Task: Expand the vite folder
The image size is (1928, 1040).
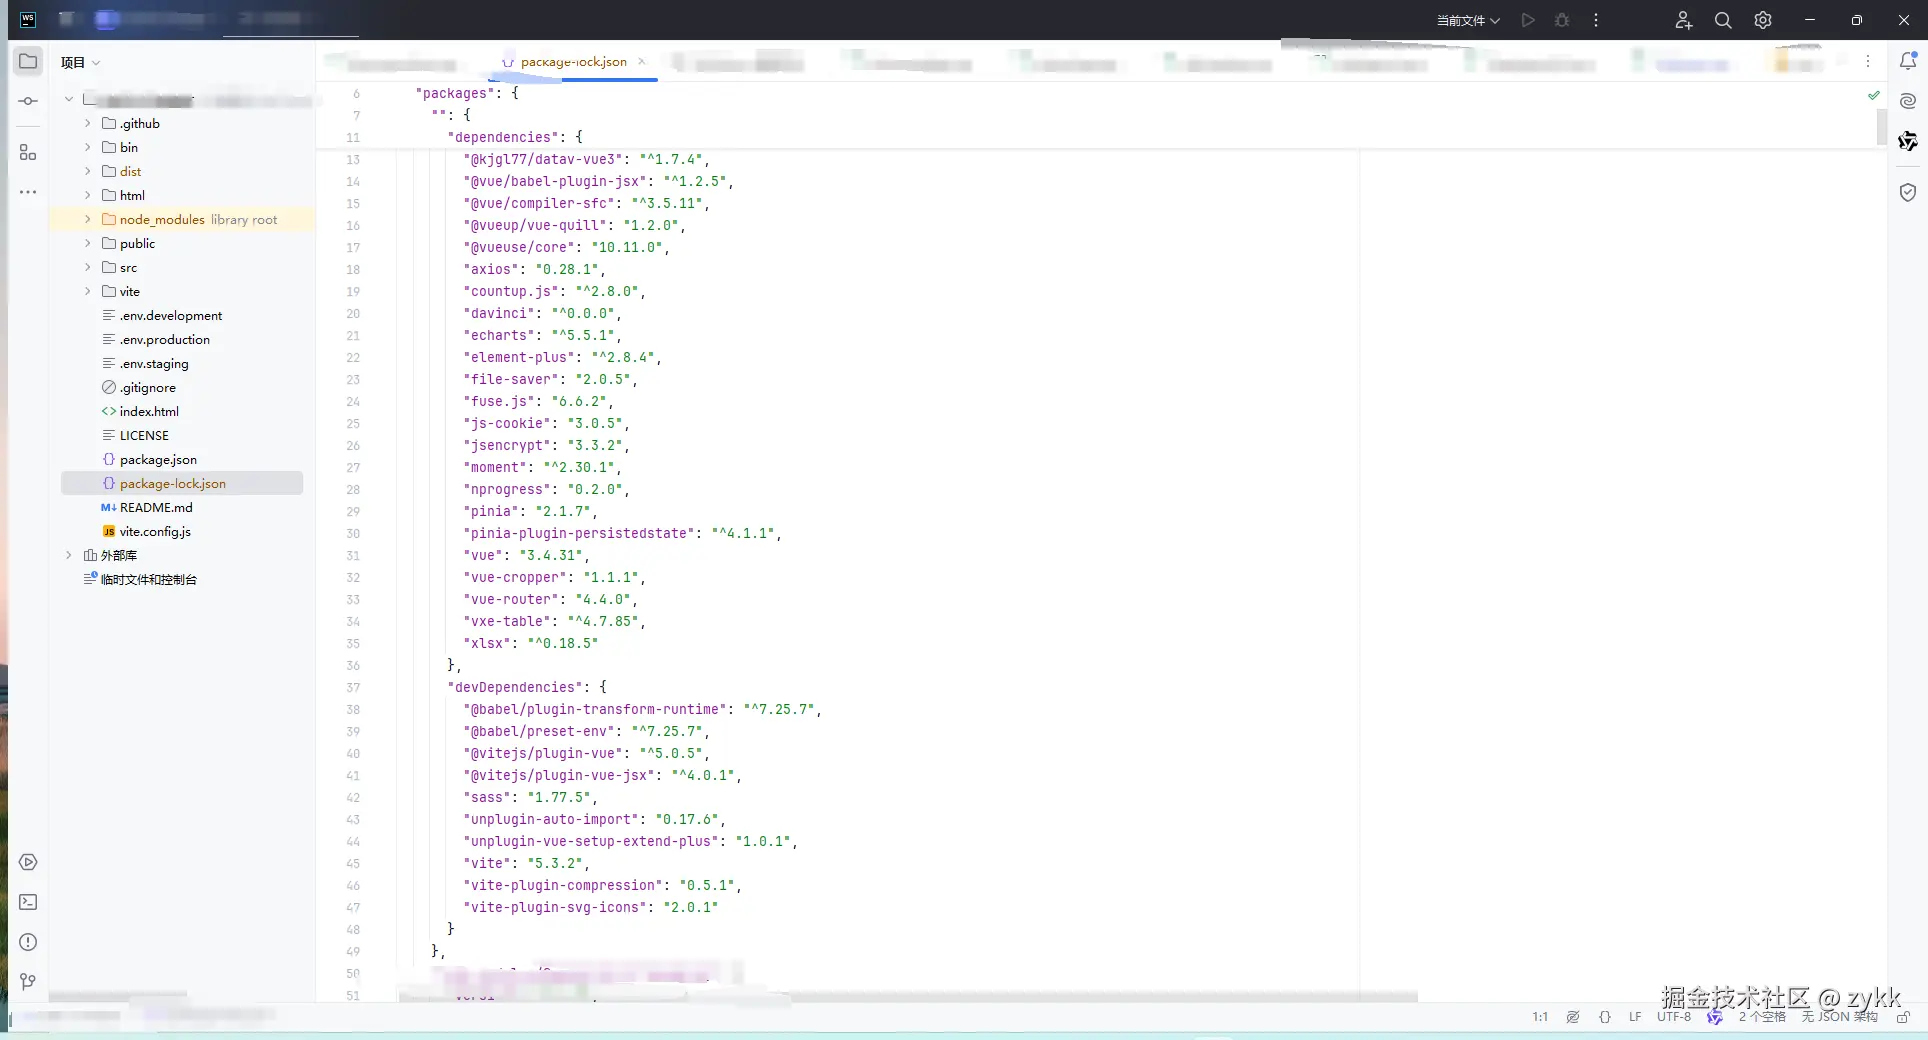Action: (88, 292)
